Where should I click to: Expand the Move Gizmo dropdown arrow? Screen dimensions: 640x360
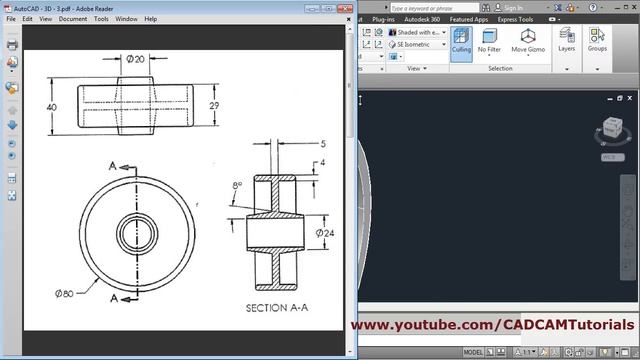click(528, 55)
